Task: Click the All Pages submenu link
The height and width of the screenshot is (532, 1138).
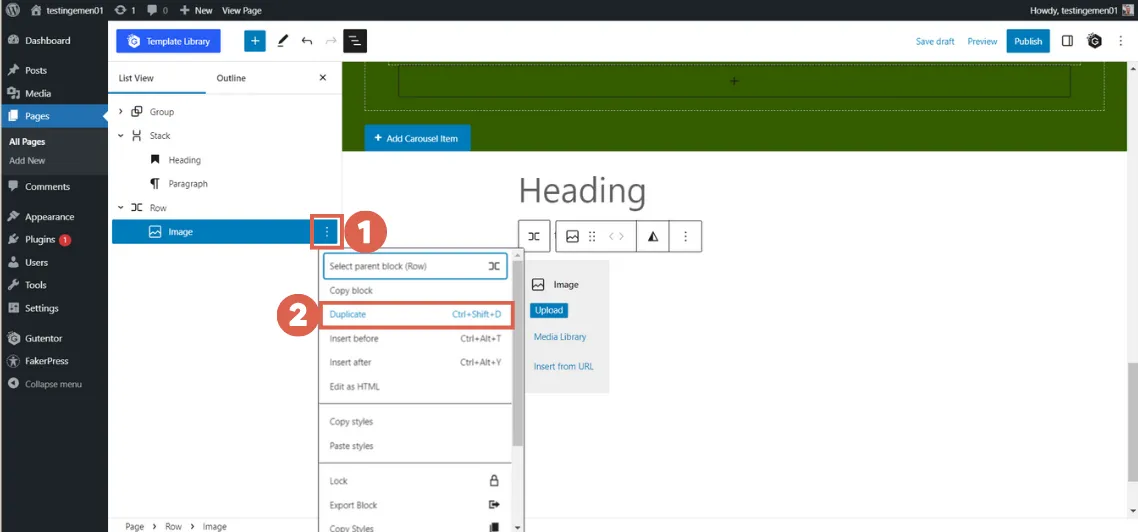Action: click(x=27, y=142)
